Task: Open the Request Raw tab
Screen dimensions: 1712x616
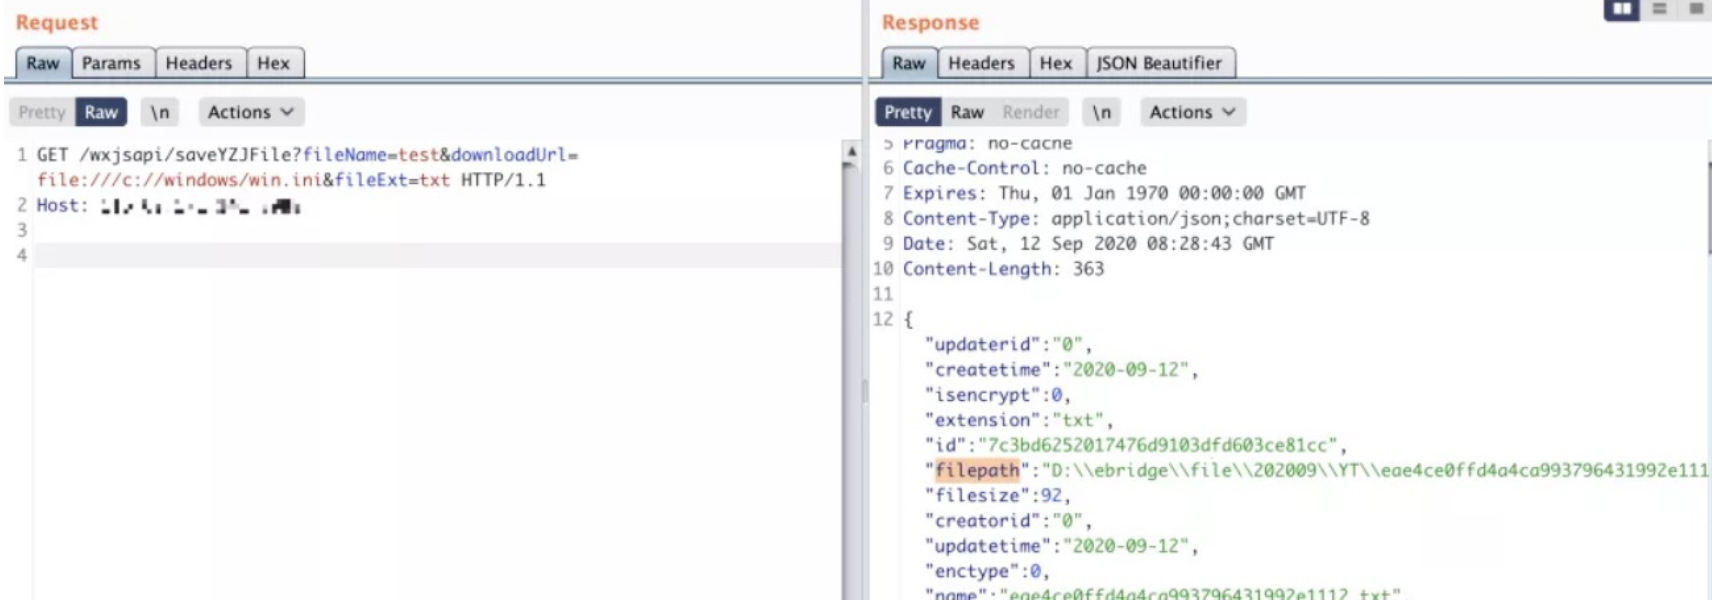Action: tap(43, 63)
